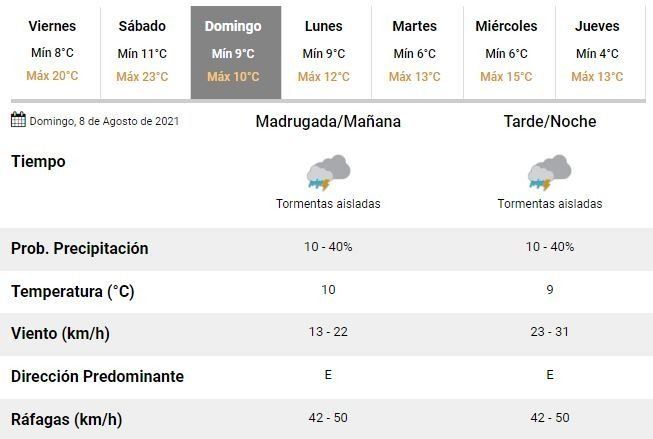Click the Tarde/Noche column header
The height and width of the screenshot is (439, 653).
[x=550, y=122]
